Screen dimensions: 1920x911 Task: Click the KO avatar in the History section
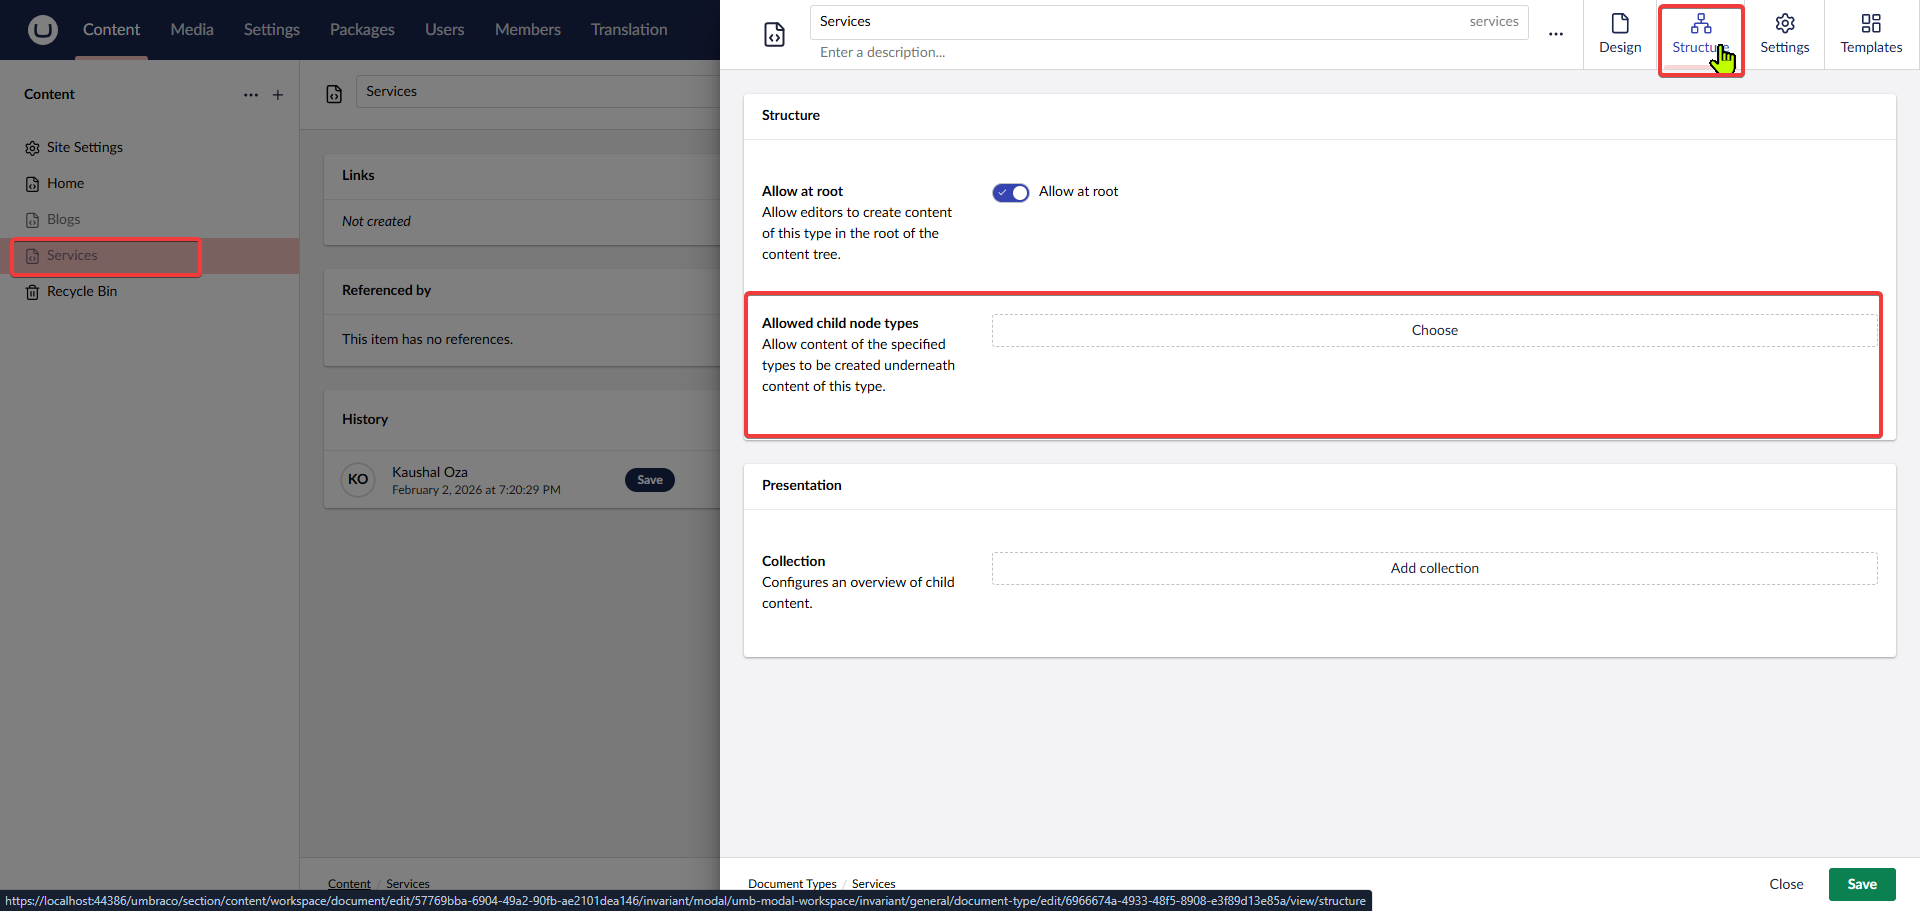[357, 480]
